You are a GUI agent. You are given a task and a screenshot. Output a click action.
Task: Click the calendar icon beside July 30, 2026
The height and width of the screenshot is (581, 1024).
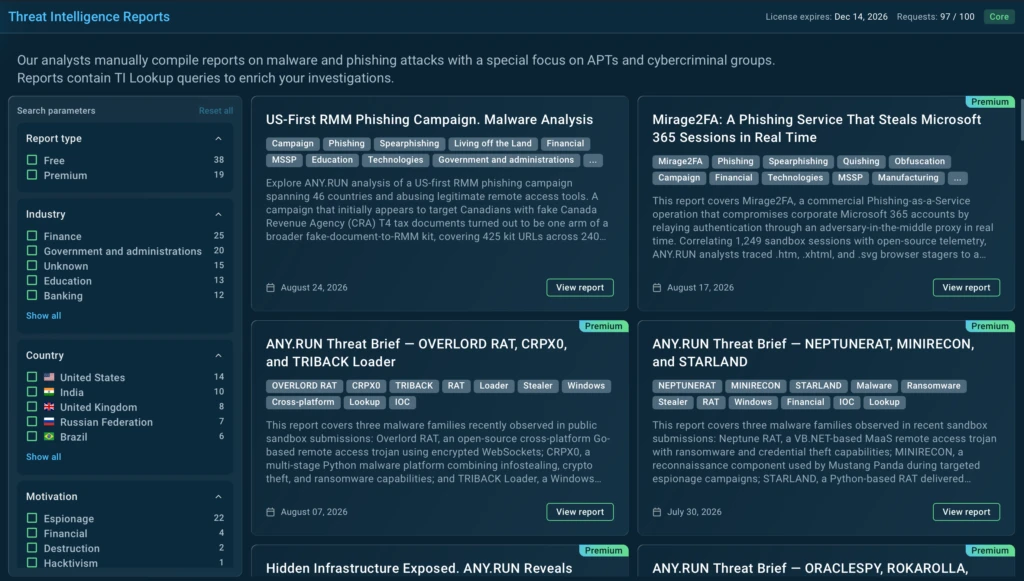(657, 512)
